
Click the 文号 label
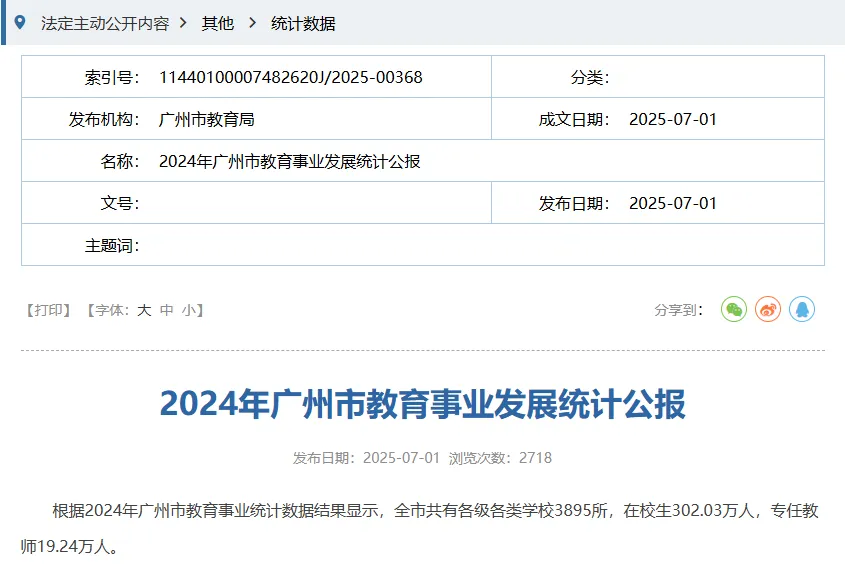point(120,203)
